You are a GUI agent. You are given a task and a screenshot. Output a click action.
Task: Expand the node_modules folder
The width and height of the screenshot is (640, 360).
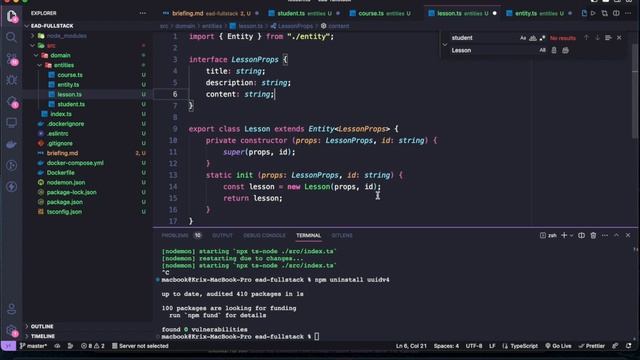[x=67, y=36]
